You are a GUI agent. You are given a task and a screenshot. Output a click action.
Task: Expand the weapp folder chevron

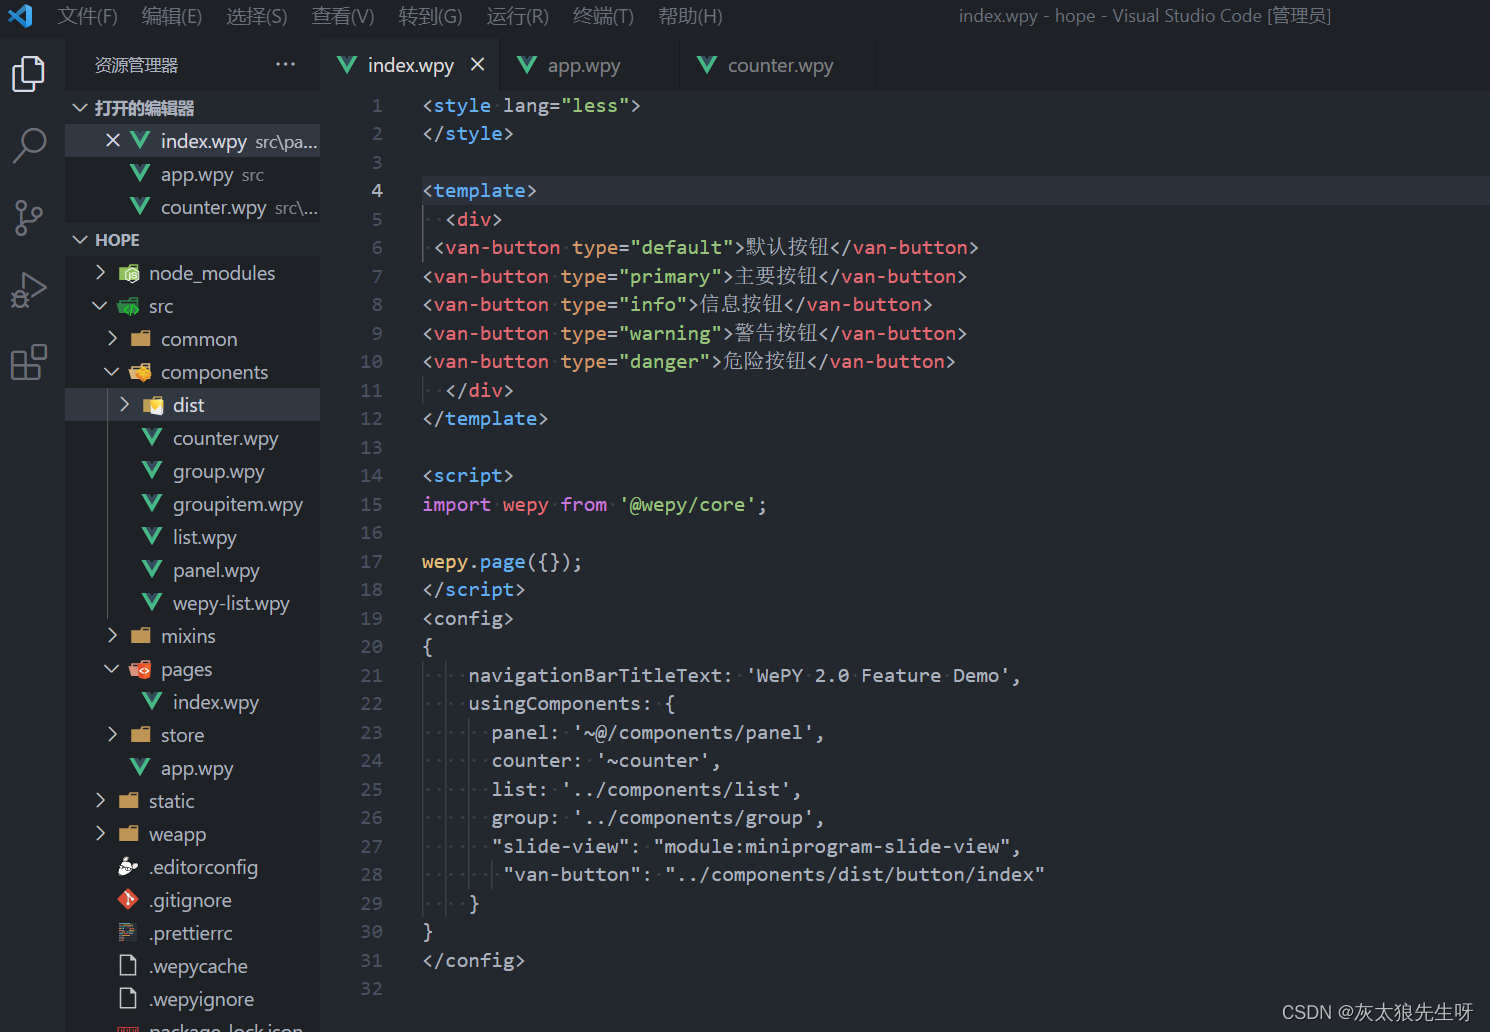pyautogui.click(x=100, y=833)
